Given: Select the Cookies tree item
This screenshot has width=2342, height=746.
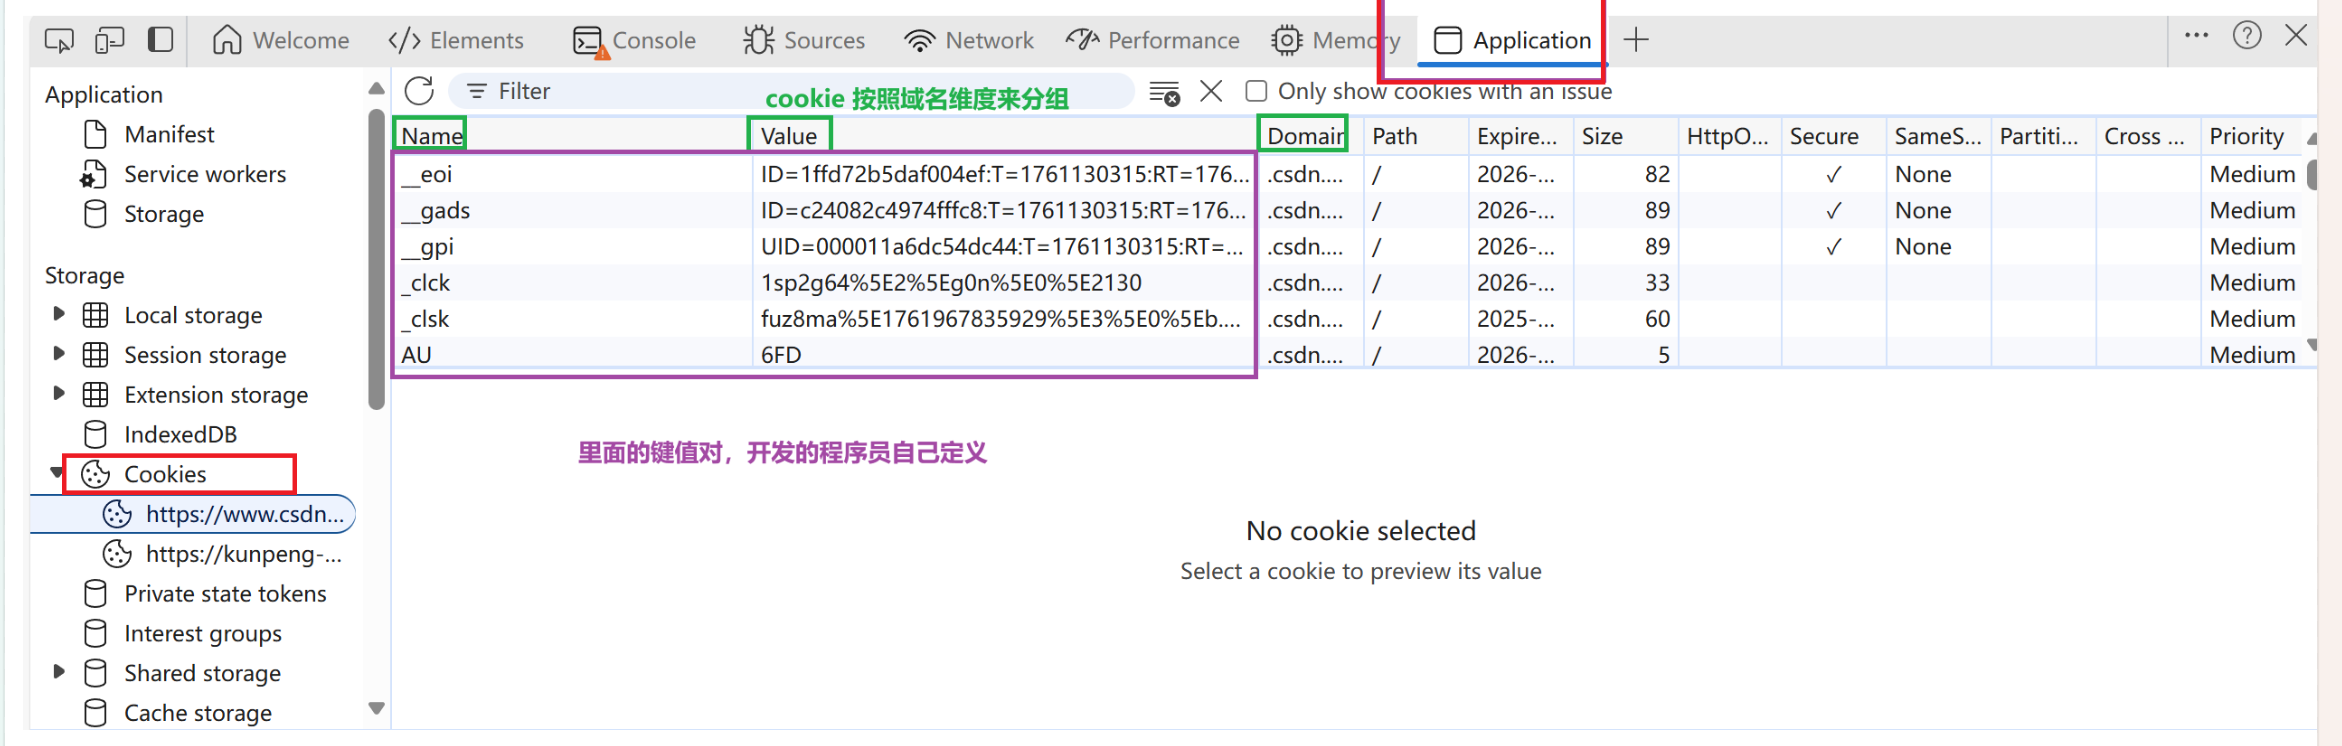Looking at the screenshot, I should coord(165,474).
